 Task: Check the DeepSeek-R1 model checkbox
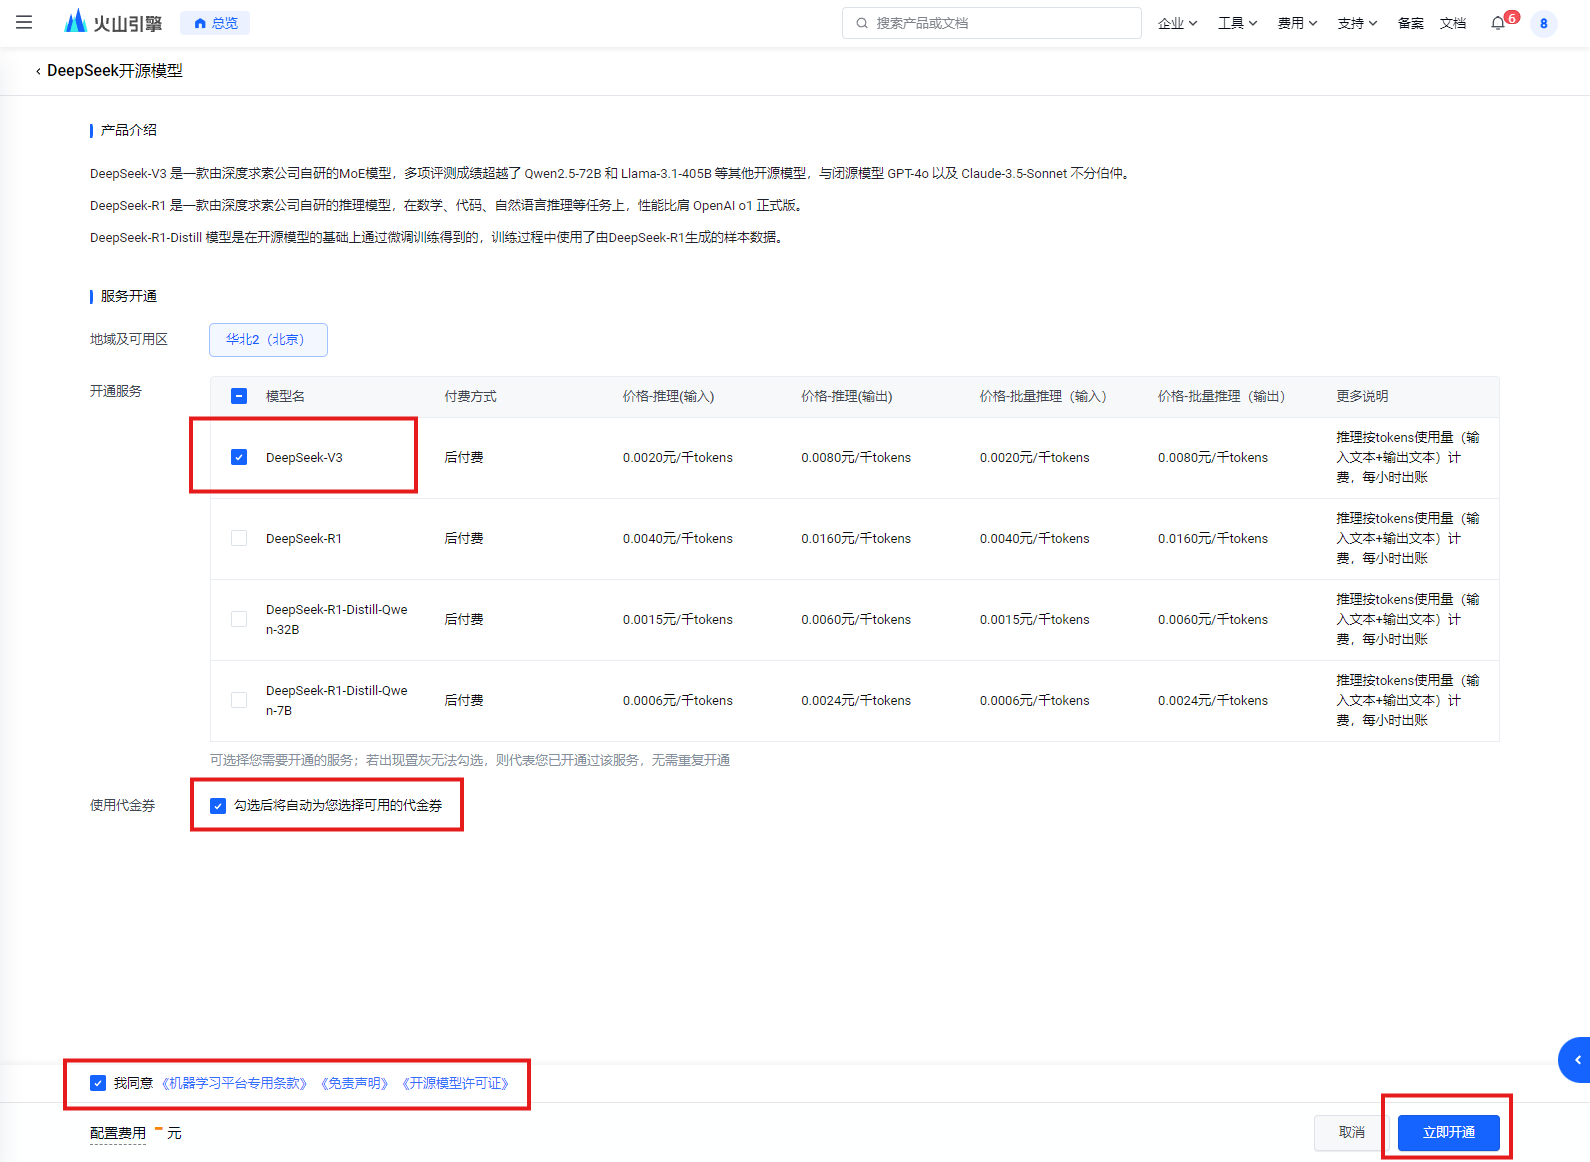239,538
